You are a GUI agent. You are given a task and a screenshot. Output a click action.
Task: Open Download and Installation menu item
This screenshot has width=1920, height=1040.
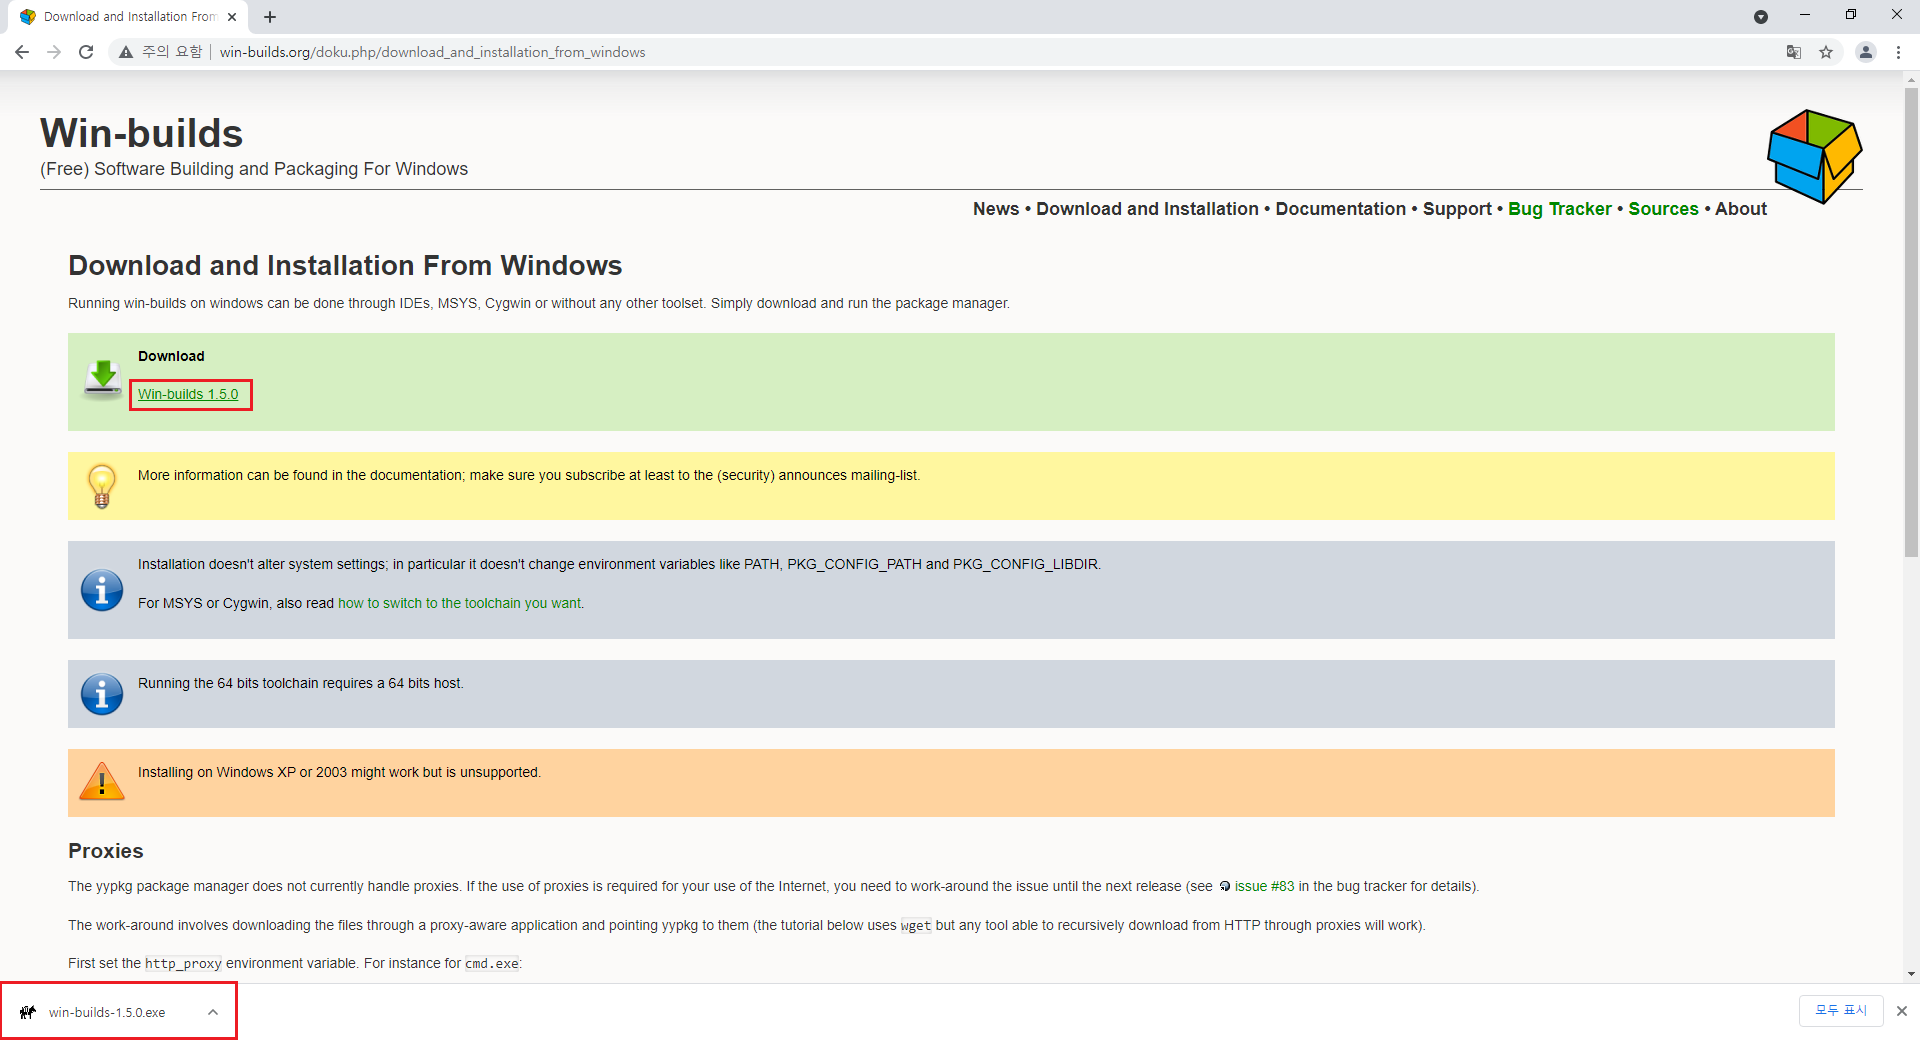click(x=1147, y=209)
